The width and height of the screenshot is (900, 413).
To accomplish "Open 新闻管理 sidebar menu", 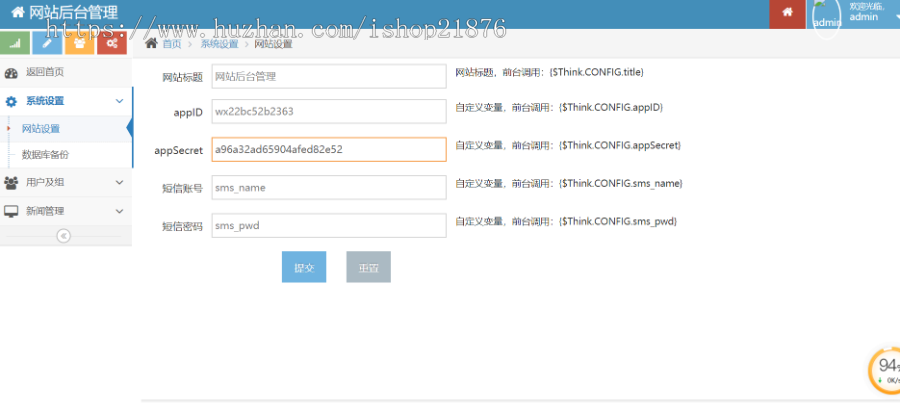I will click(x=66, y=211).
